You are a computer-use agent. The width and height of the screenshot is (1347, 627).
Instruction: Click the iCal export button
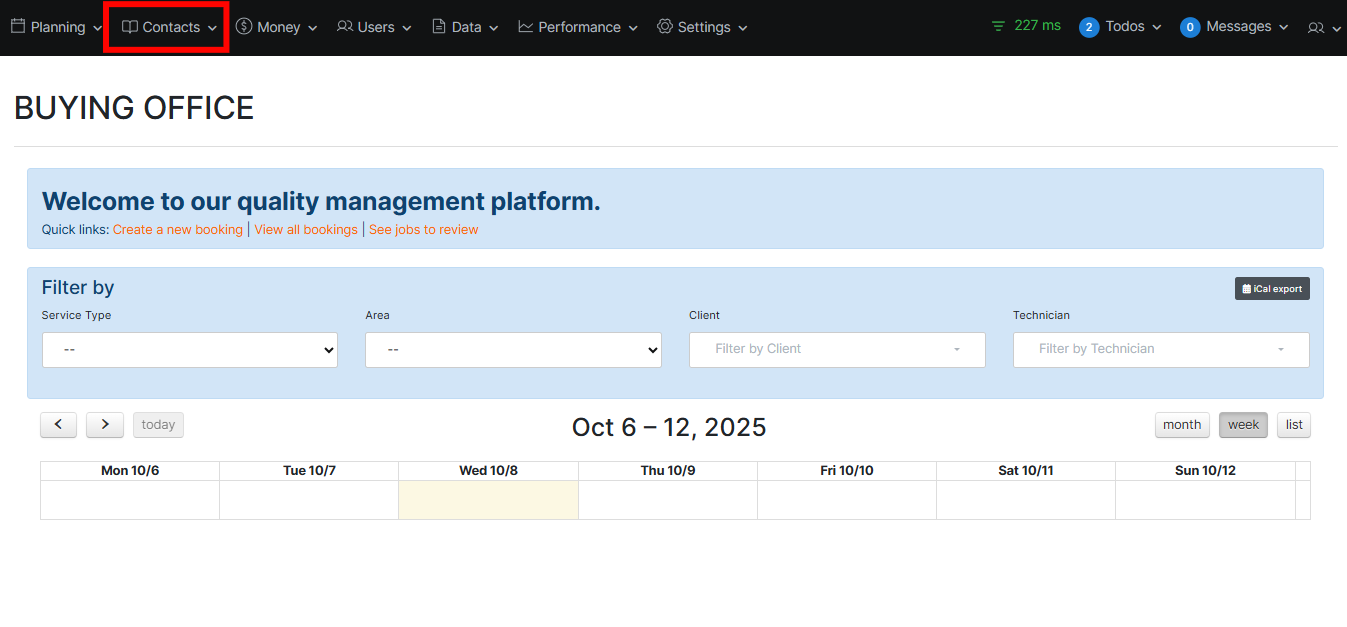(x=1272, y=289)
